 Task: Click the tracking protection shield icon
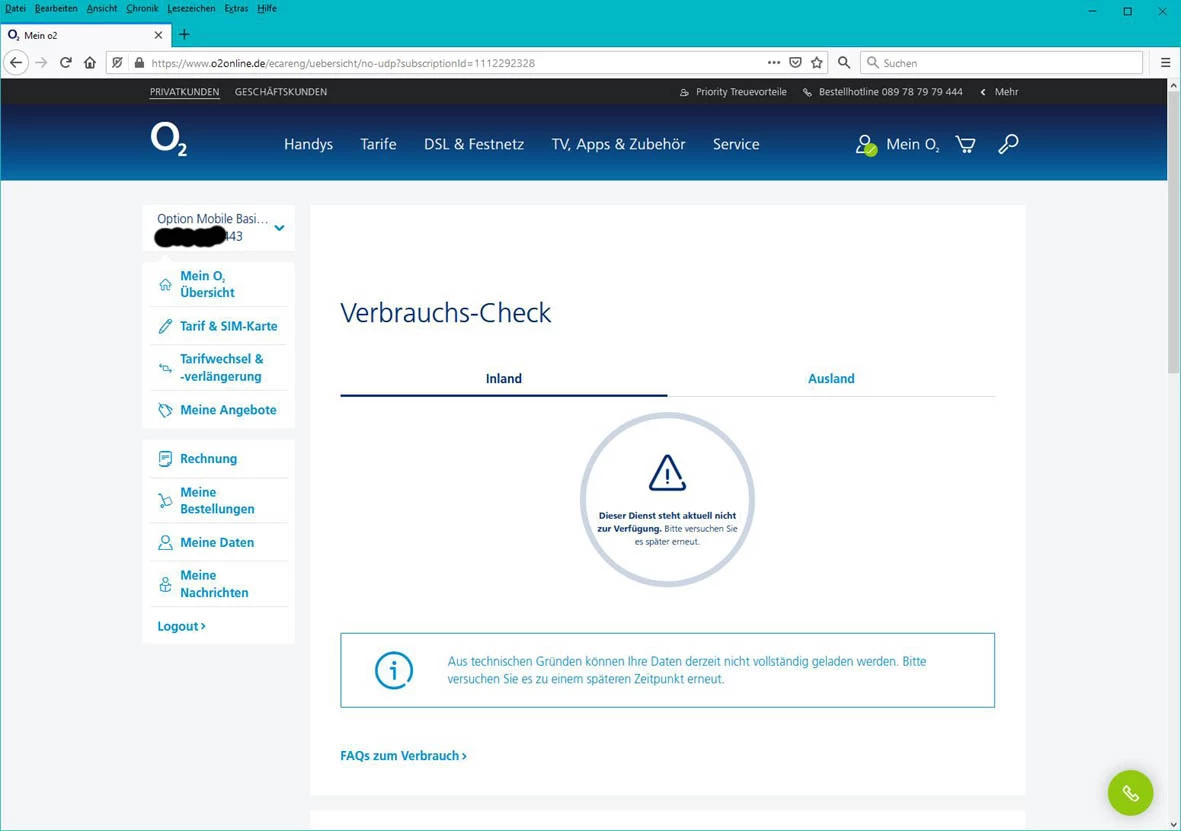click(117, 63)
